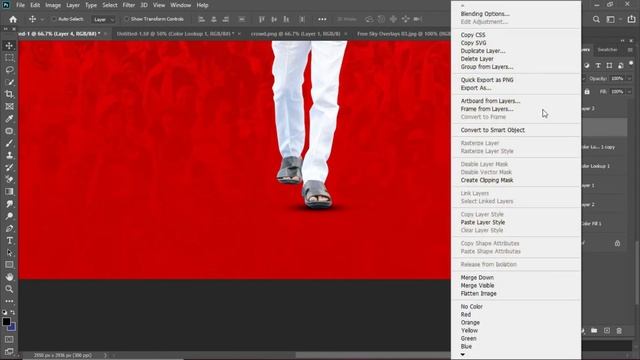
Task: Select the Crop tool
Action: point(9,94)
